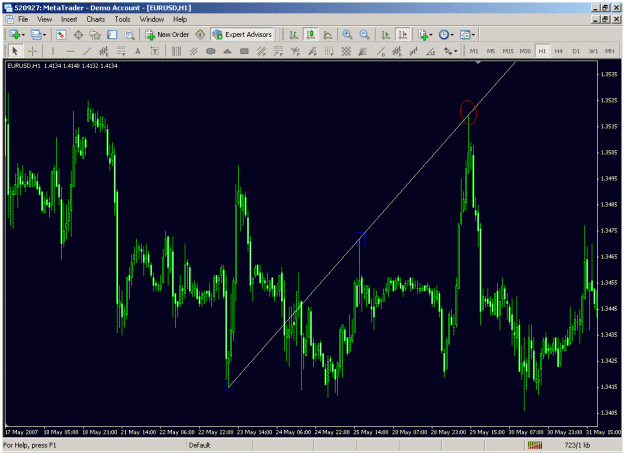
Task: Switch to M15 timeframe
Action: (508, 51)
